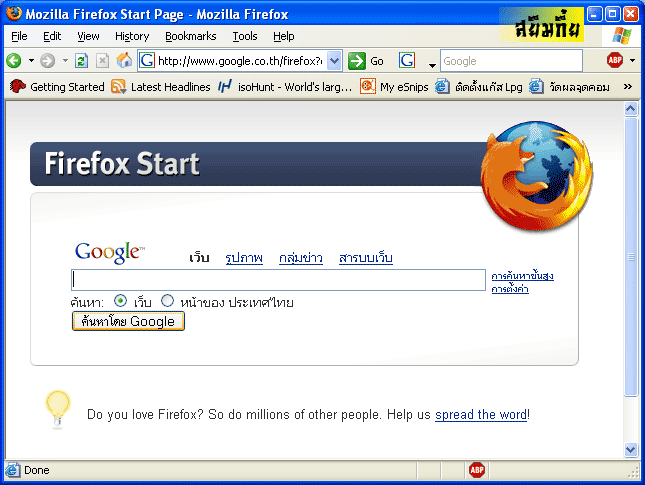Click the Google logo on the start page
645x485 pixels.
(110, 252)
